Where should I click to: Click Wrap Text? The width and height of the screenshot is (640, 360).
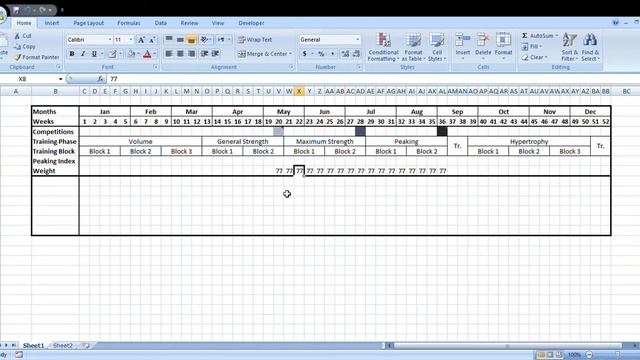pyautogui.click(x=255, y=40)
